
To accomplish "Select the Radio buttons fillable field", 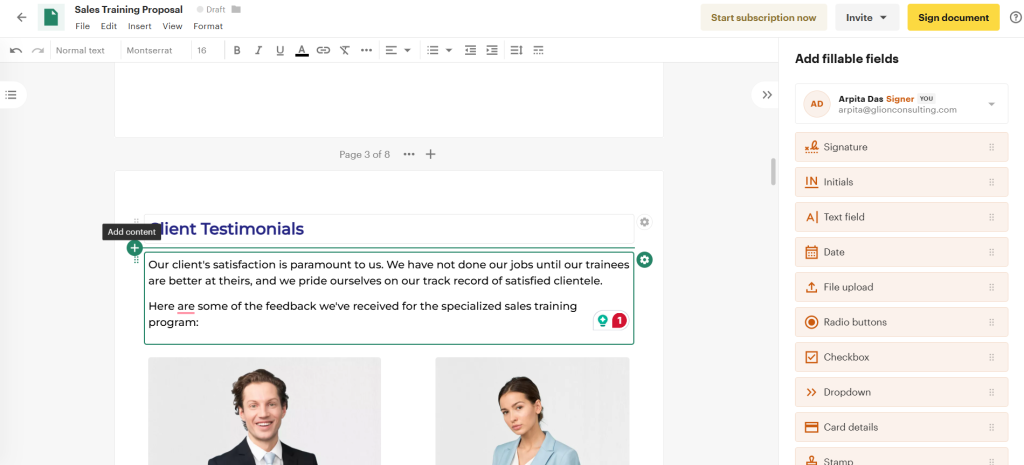I will 901,322.
